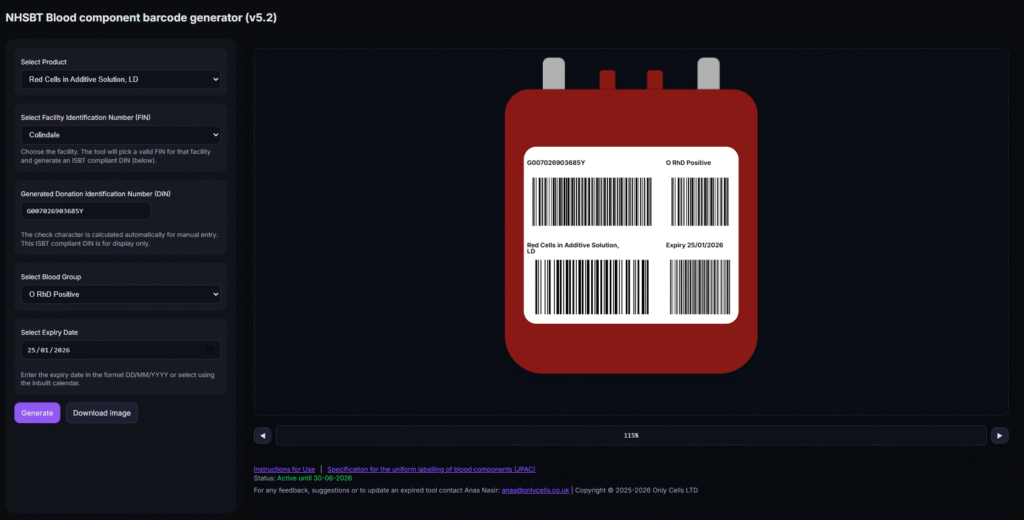Click the DIN barcode under G007026903685Y

(x=590, y=203)
